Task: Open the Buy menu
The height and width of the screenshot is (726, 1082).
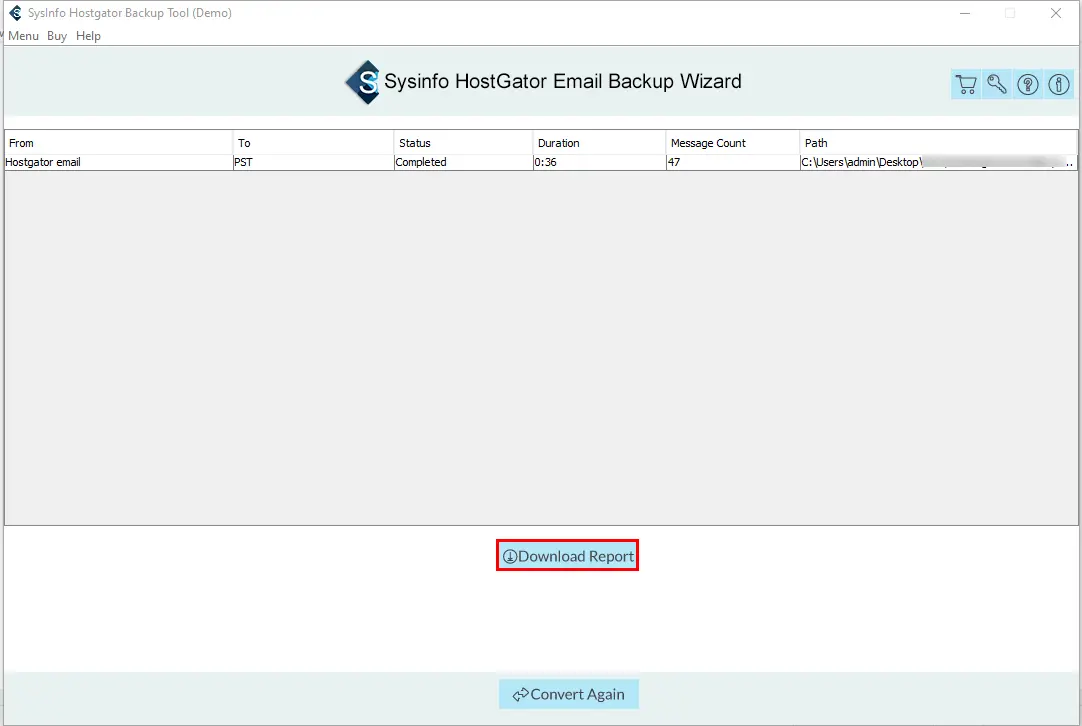Action: 57,36
